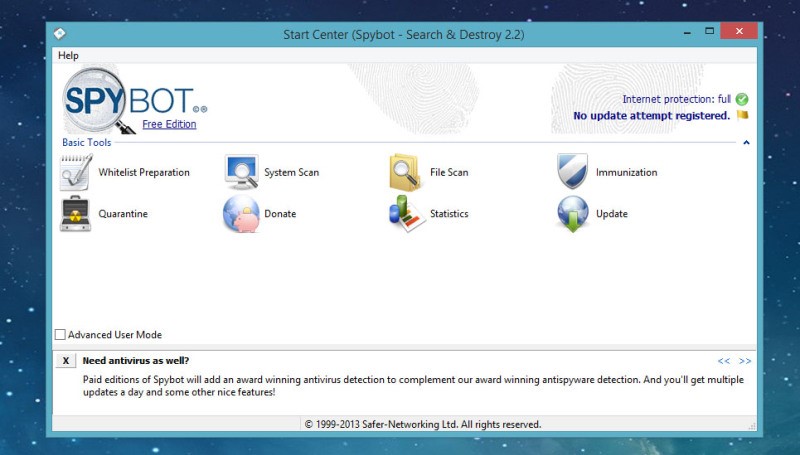The height and width of the screenshot is (455, 800).
Task: Follow the Free Edition link
Action: [x=169, y=125]
